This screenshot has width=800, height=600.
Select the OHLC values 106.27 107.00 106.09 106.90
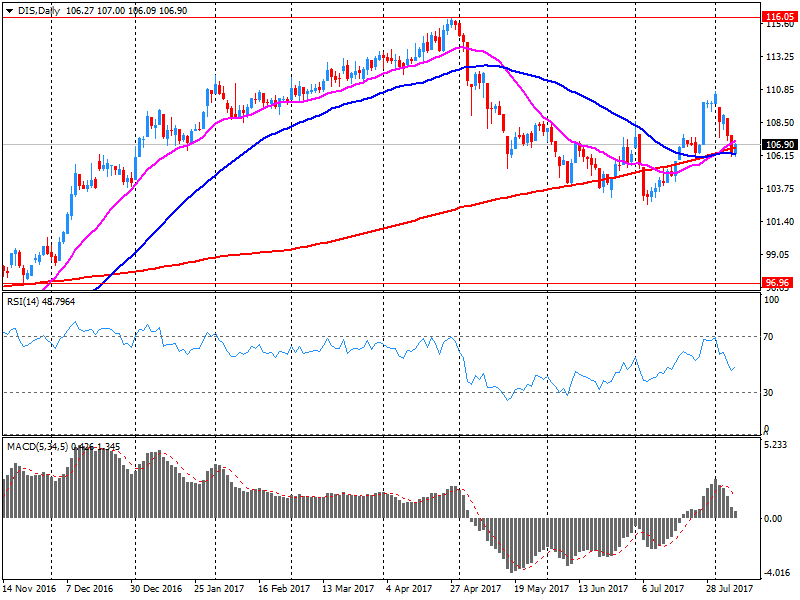pos(127,11)
